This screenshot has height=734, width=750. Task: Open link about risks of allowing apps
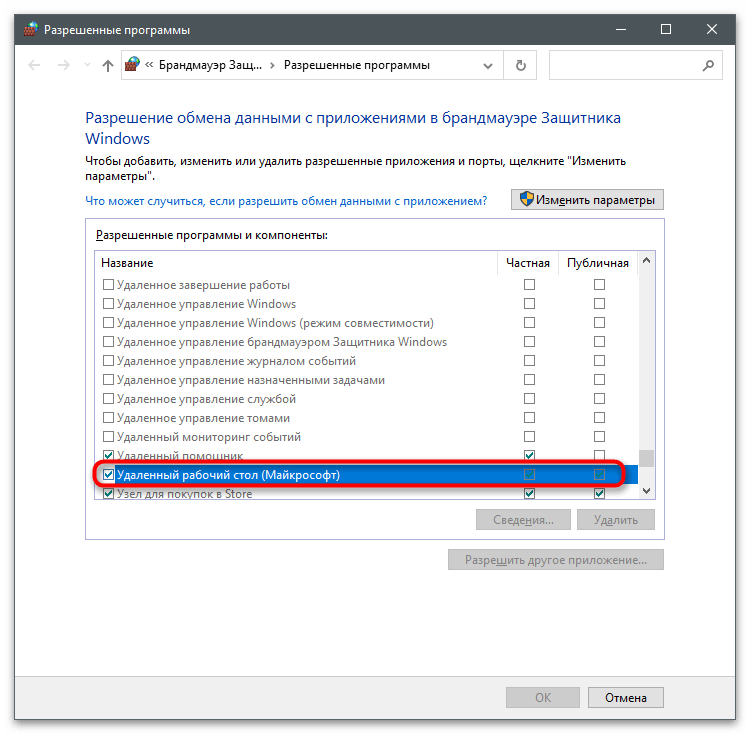[286, 201]
